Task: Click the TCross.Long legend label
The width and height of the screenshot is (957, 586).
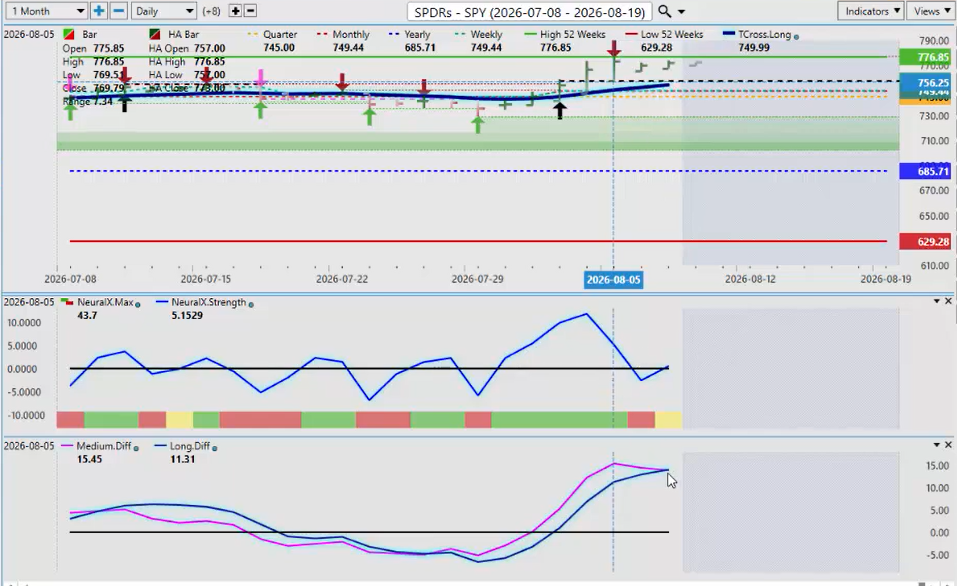Action: tap(764, 34)
